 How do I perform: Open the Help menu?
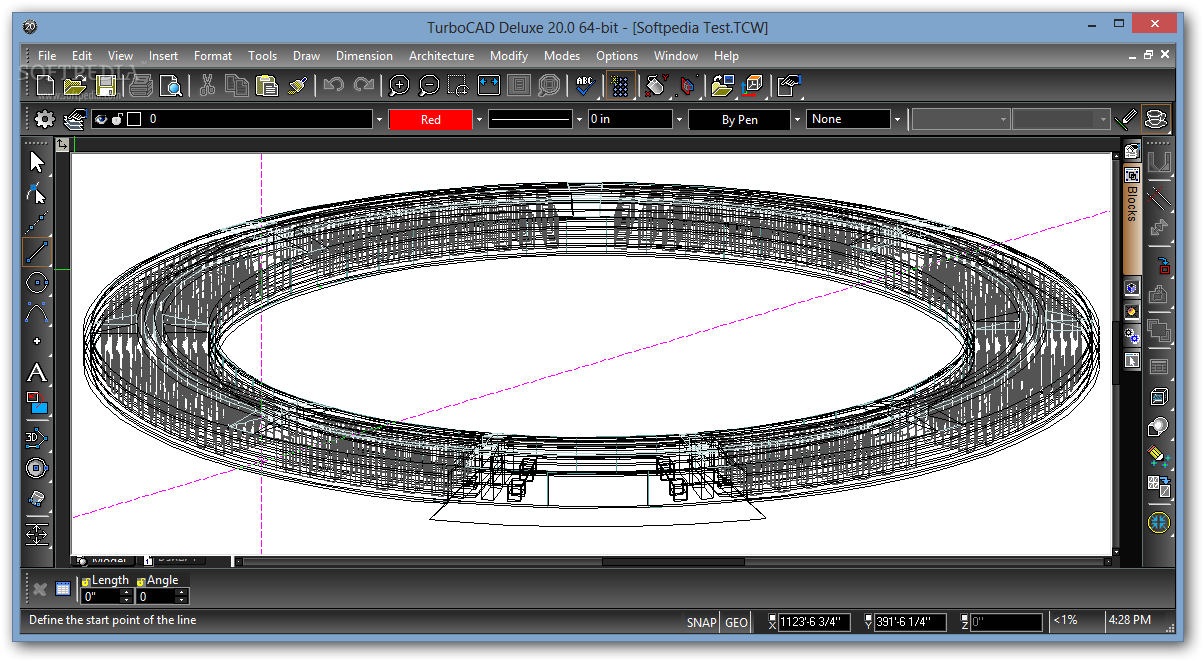pos(727,56)
